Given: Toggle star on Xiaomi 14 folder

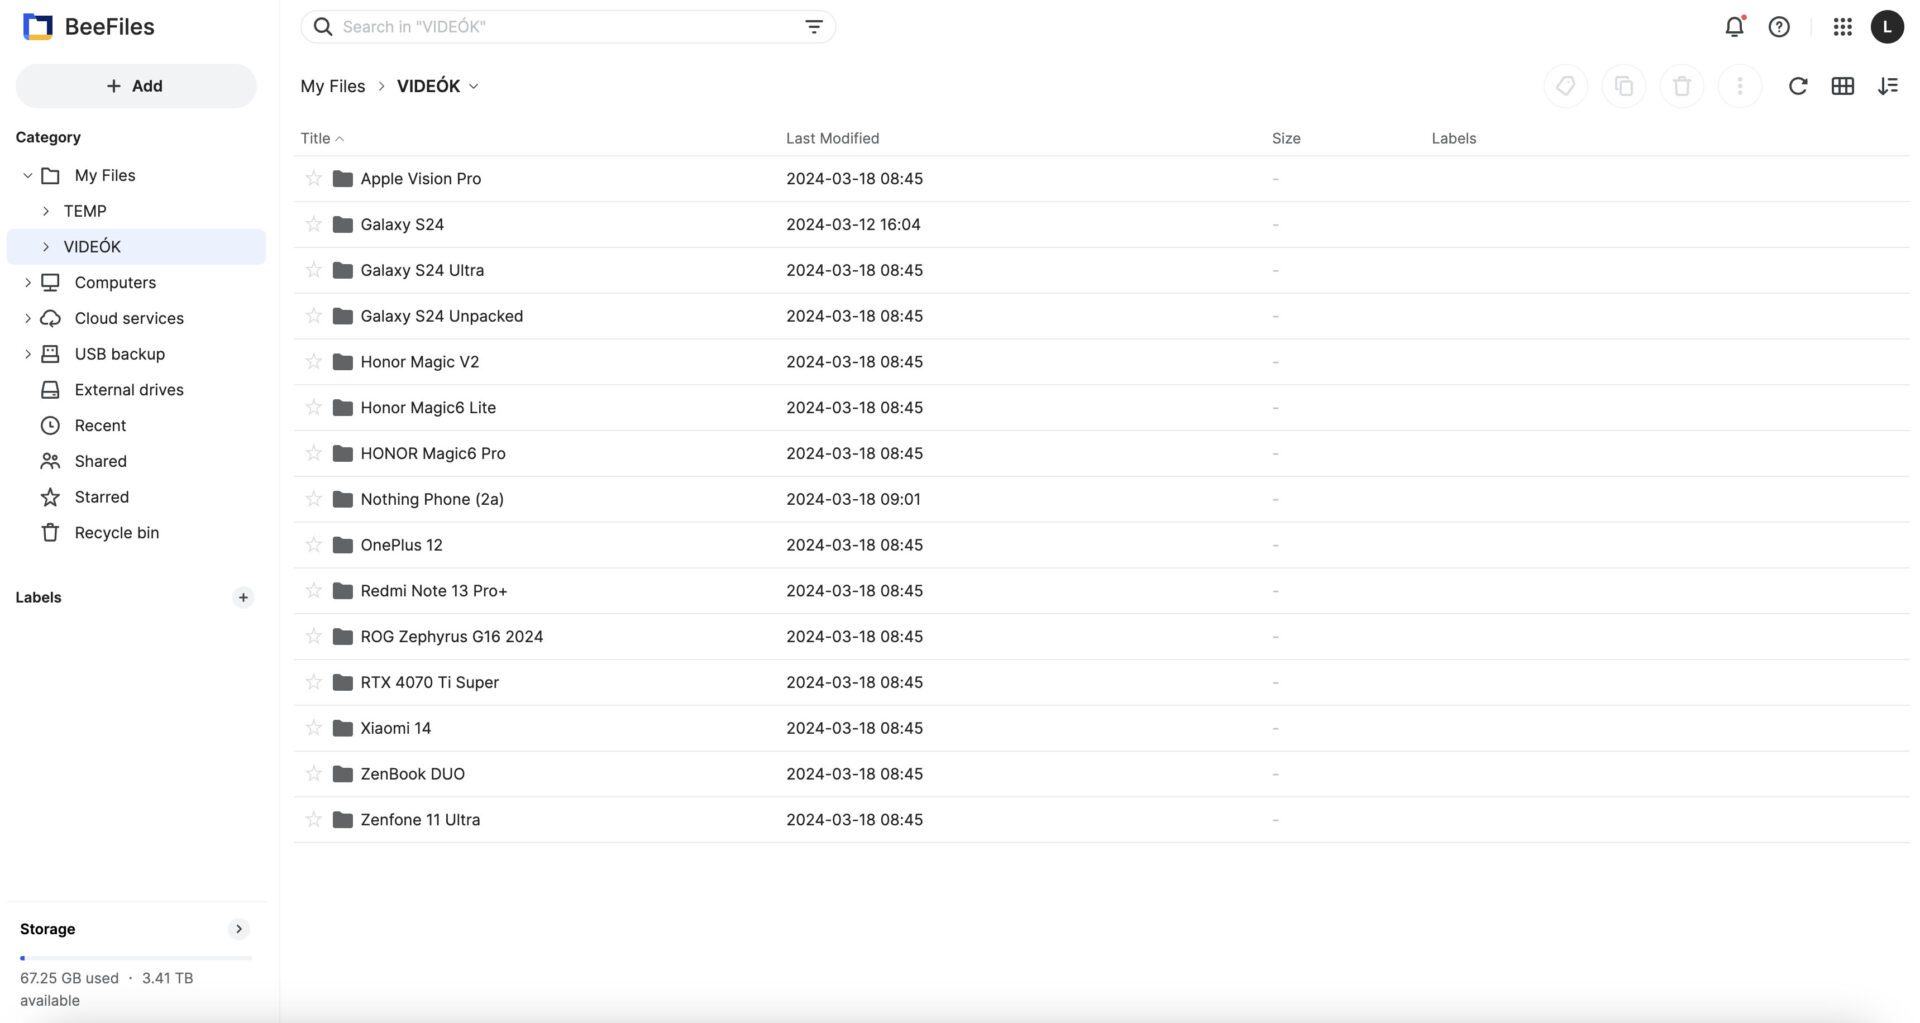Looking at the screenshot, I should [314, 728].
